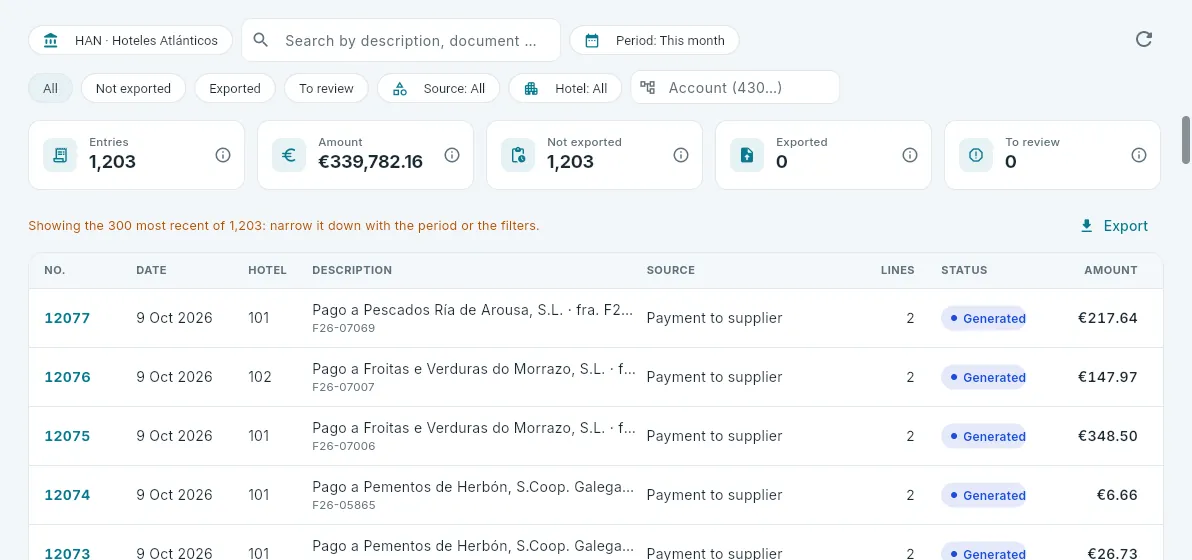Focus the search by description field
The image size is (1192, 560).
pos(401,40)
